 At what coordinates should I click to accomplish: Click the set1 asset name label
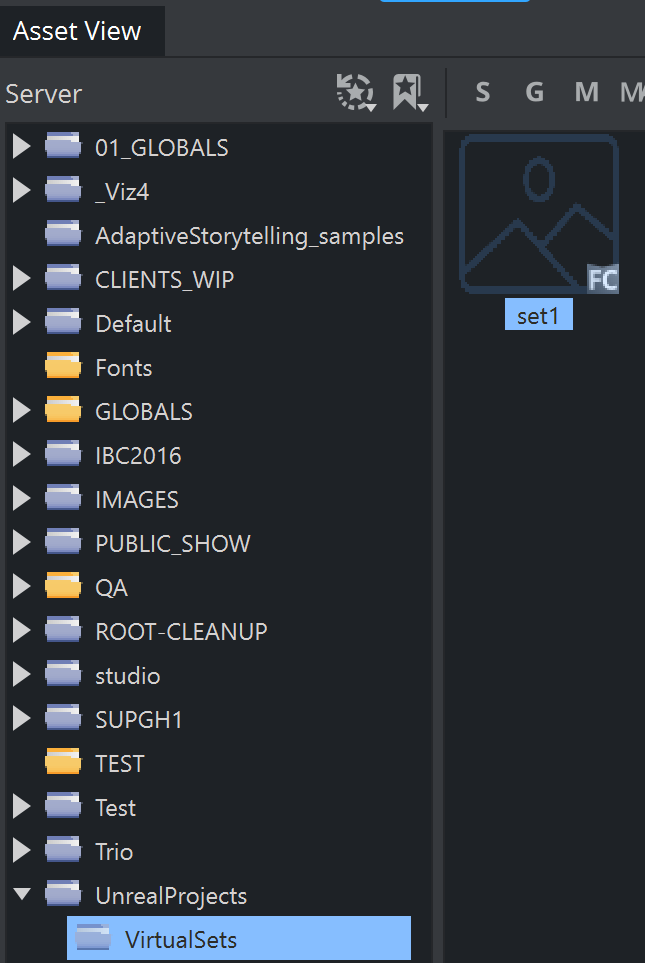pyautogui.click(x=538, y=316)
